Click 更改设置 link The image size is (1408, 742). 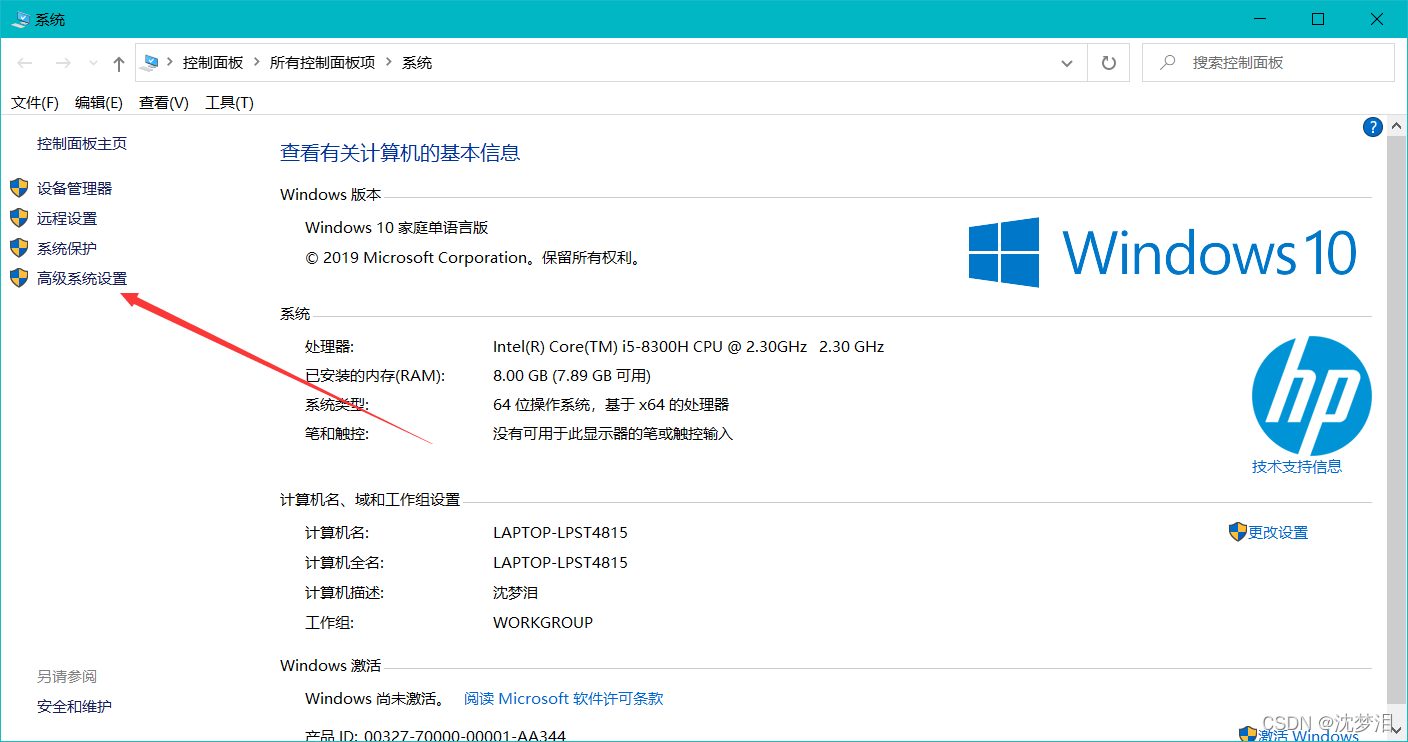1278,533
